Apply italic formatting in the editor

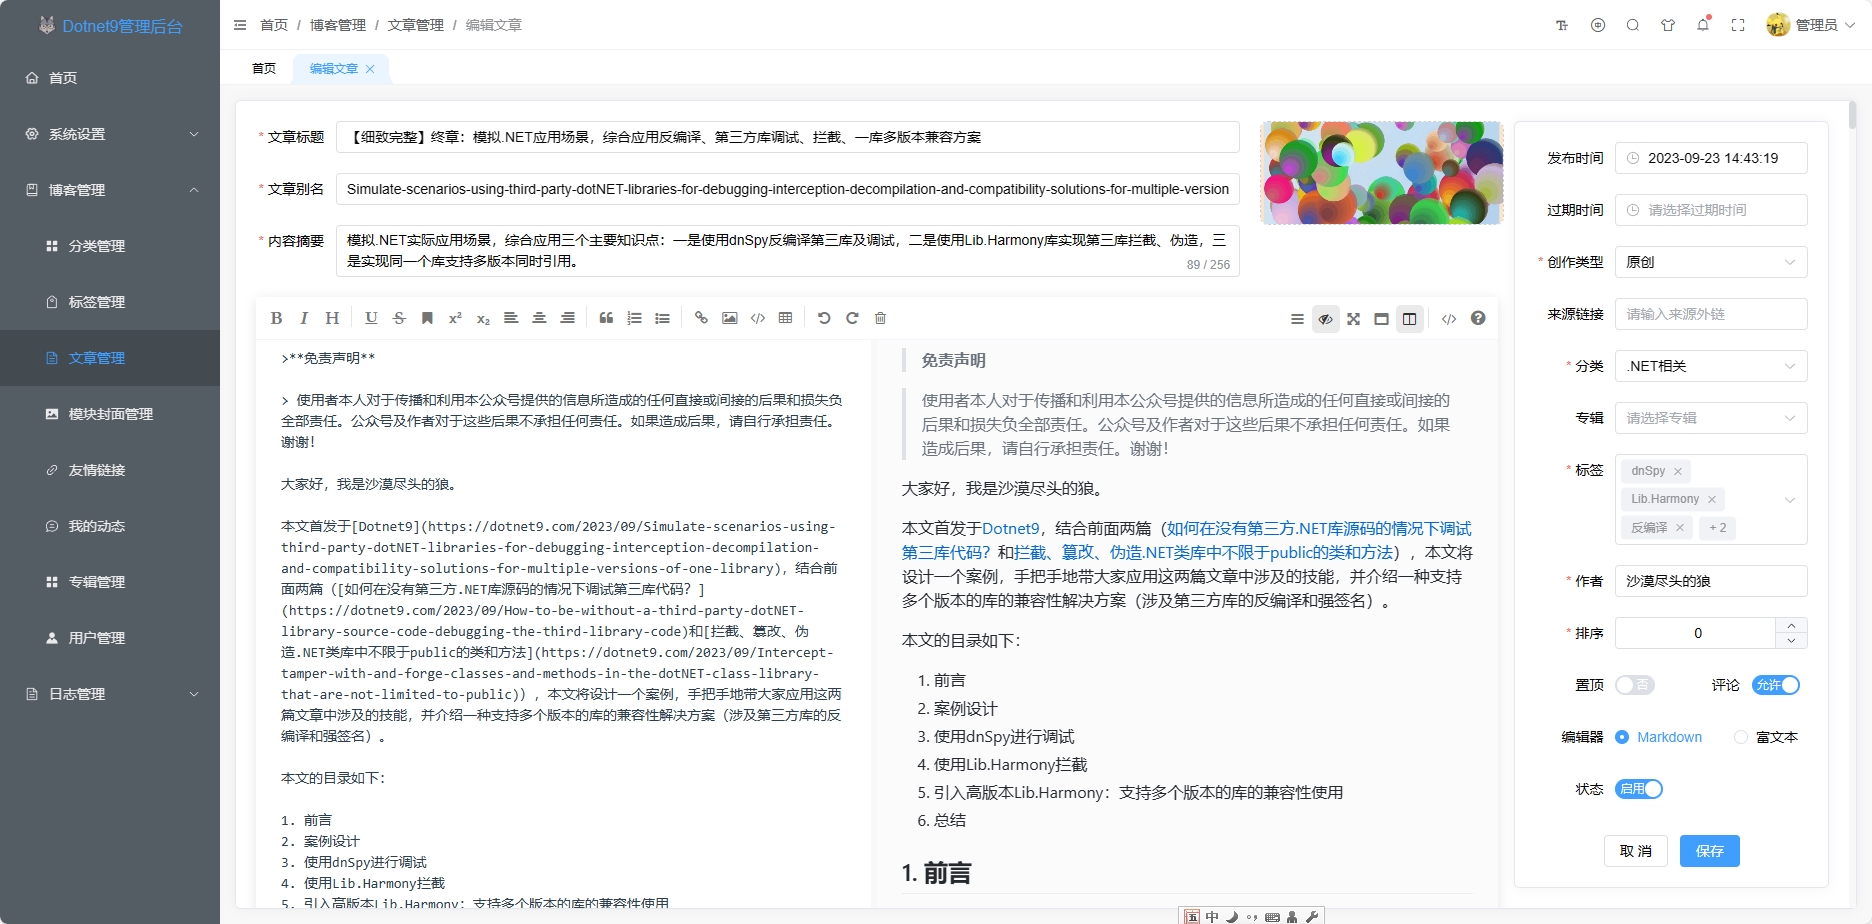pyautogui.click(x=304, y=318)
